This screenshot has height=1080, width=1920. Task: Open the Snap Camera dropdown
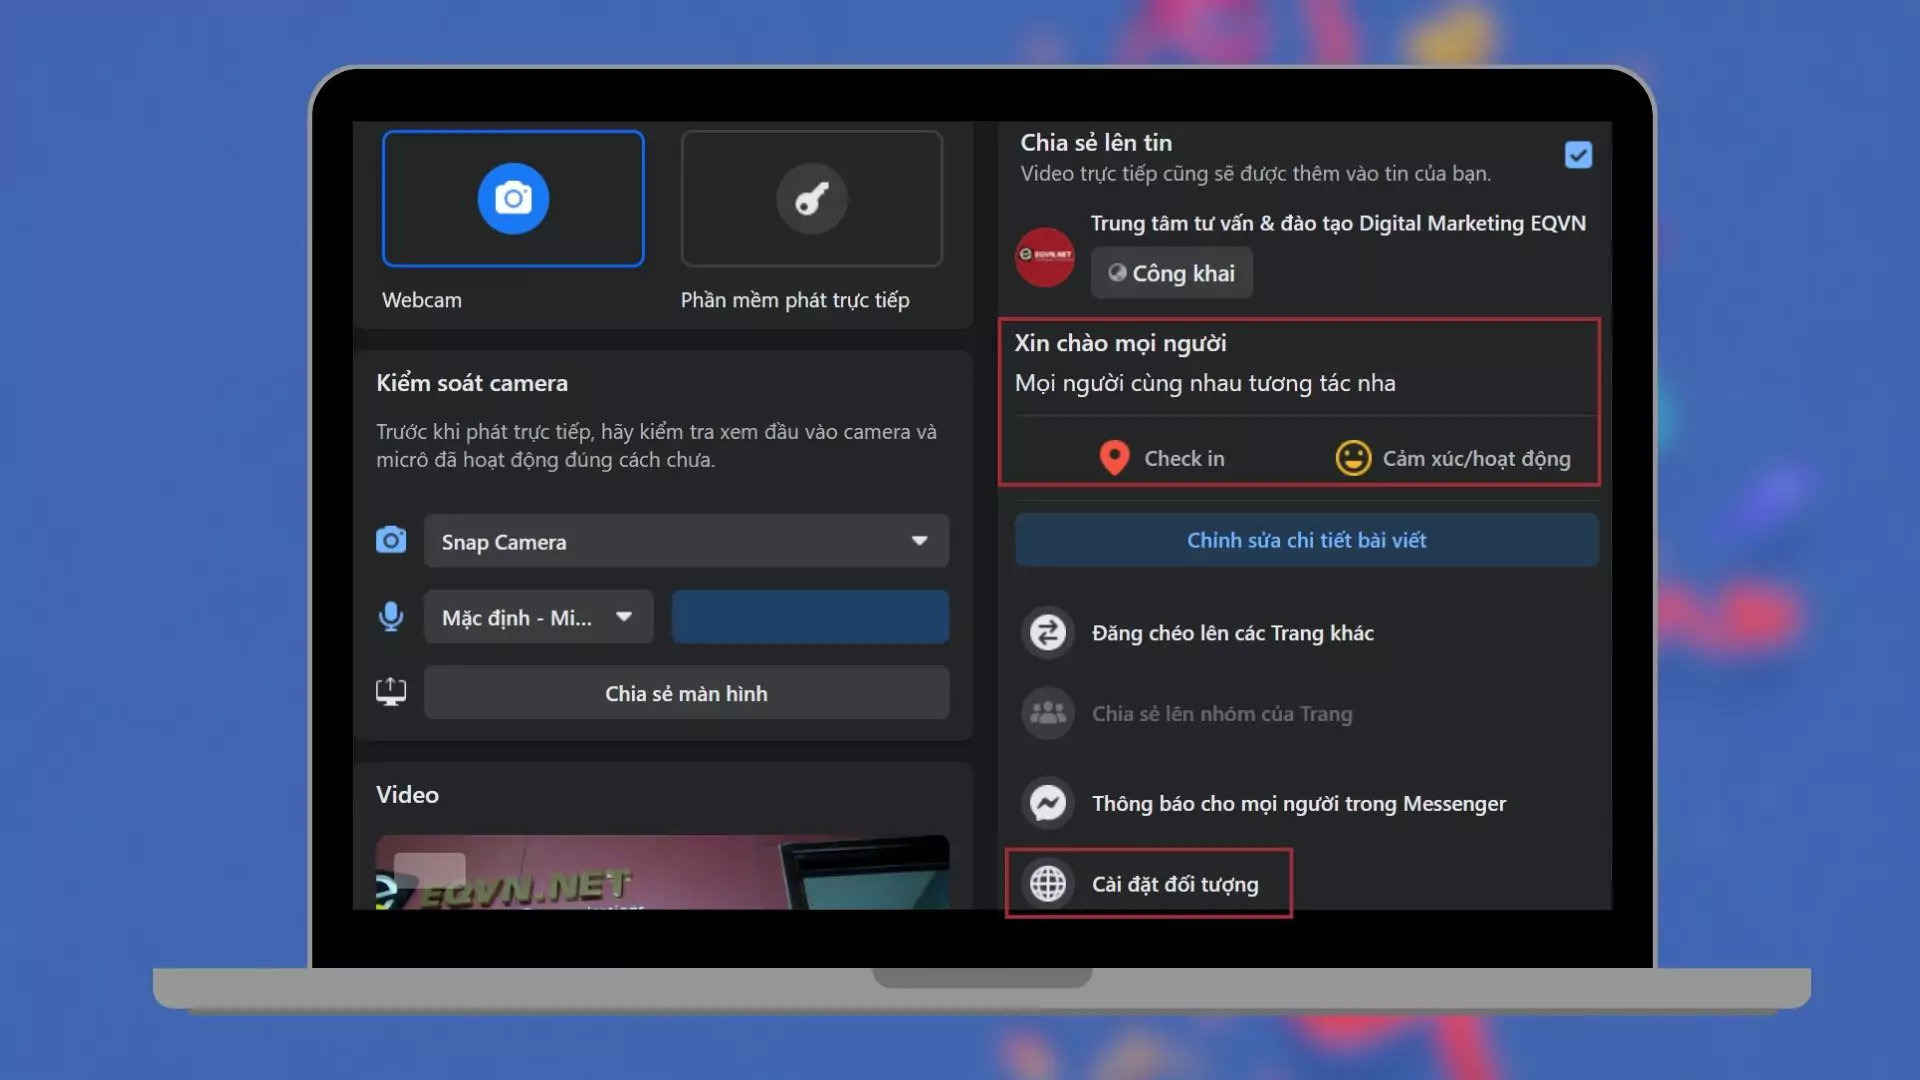(686, 541)
